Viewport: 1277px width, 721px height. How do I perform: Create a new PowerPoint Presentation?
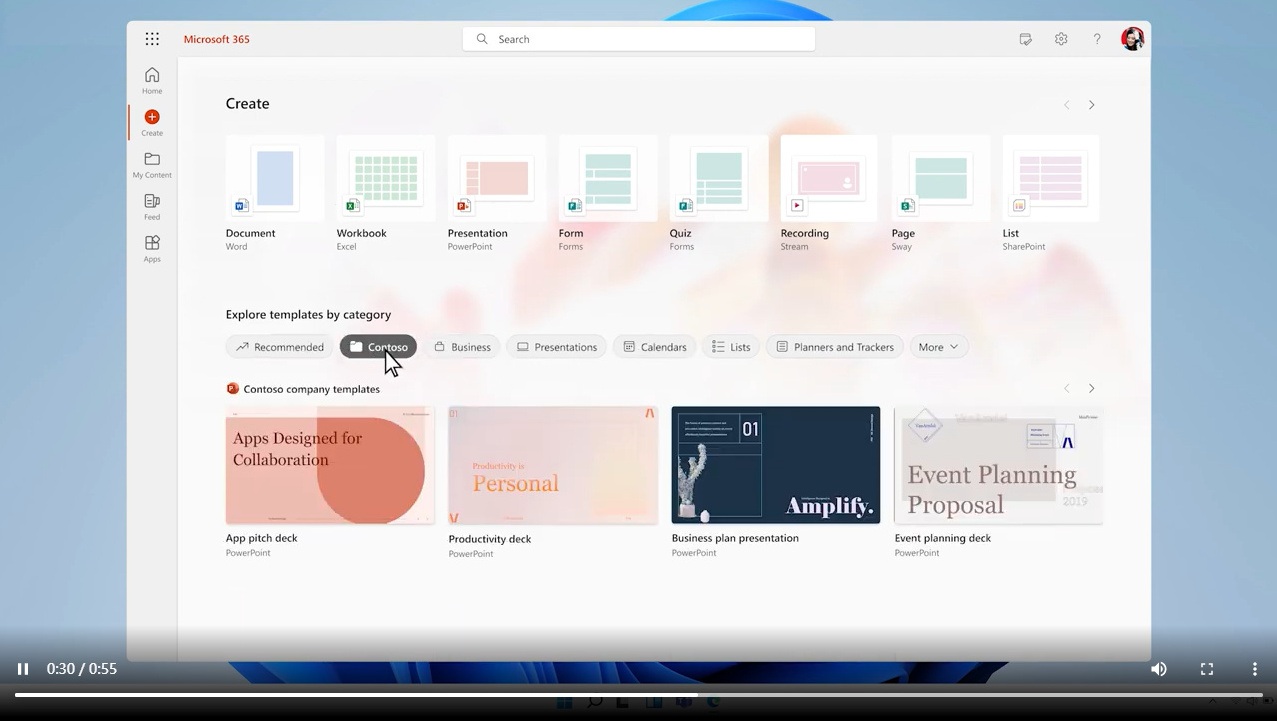pos(497,194)
